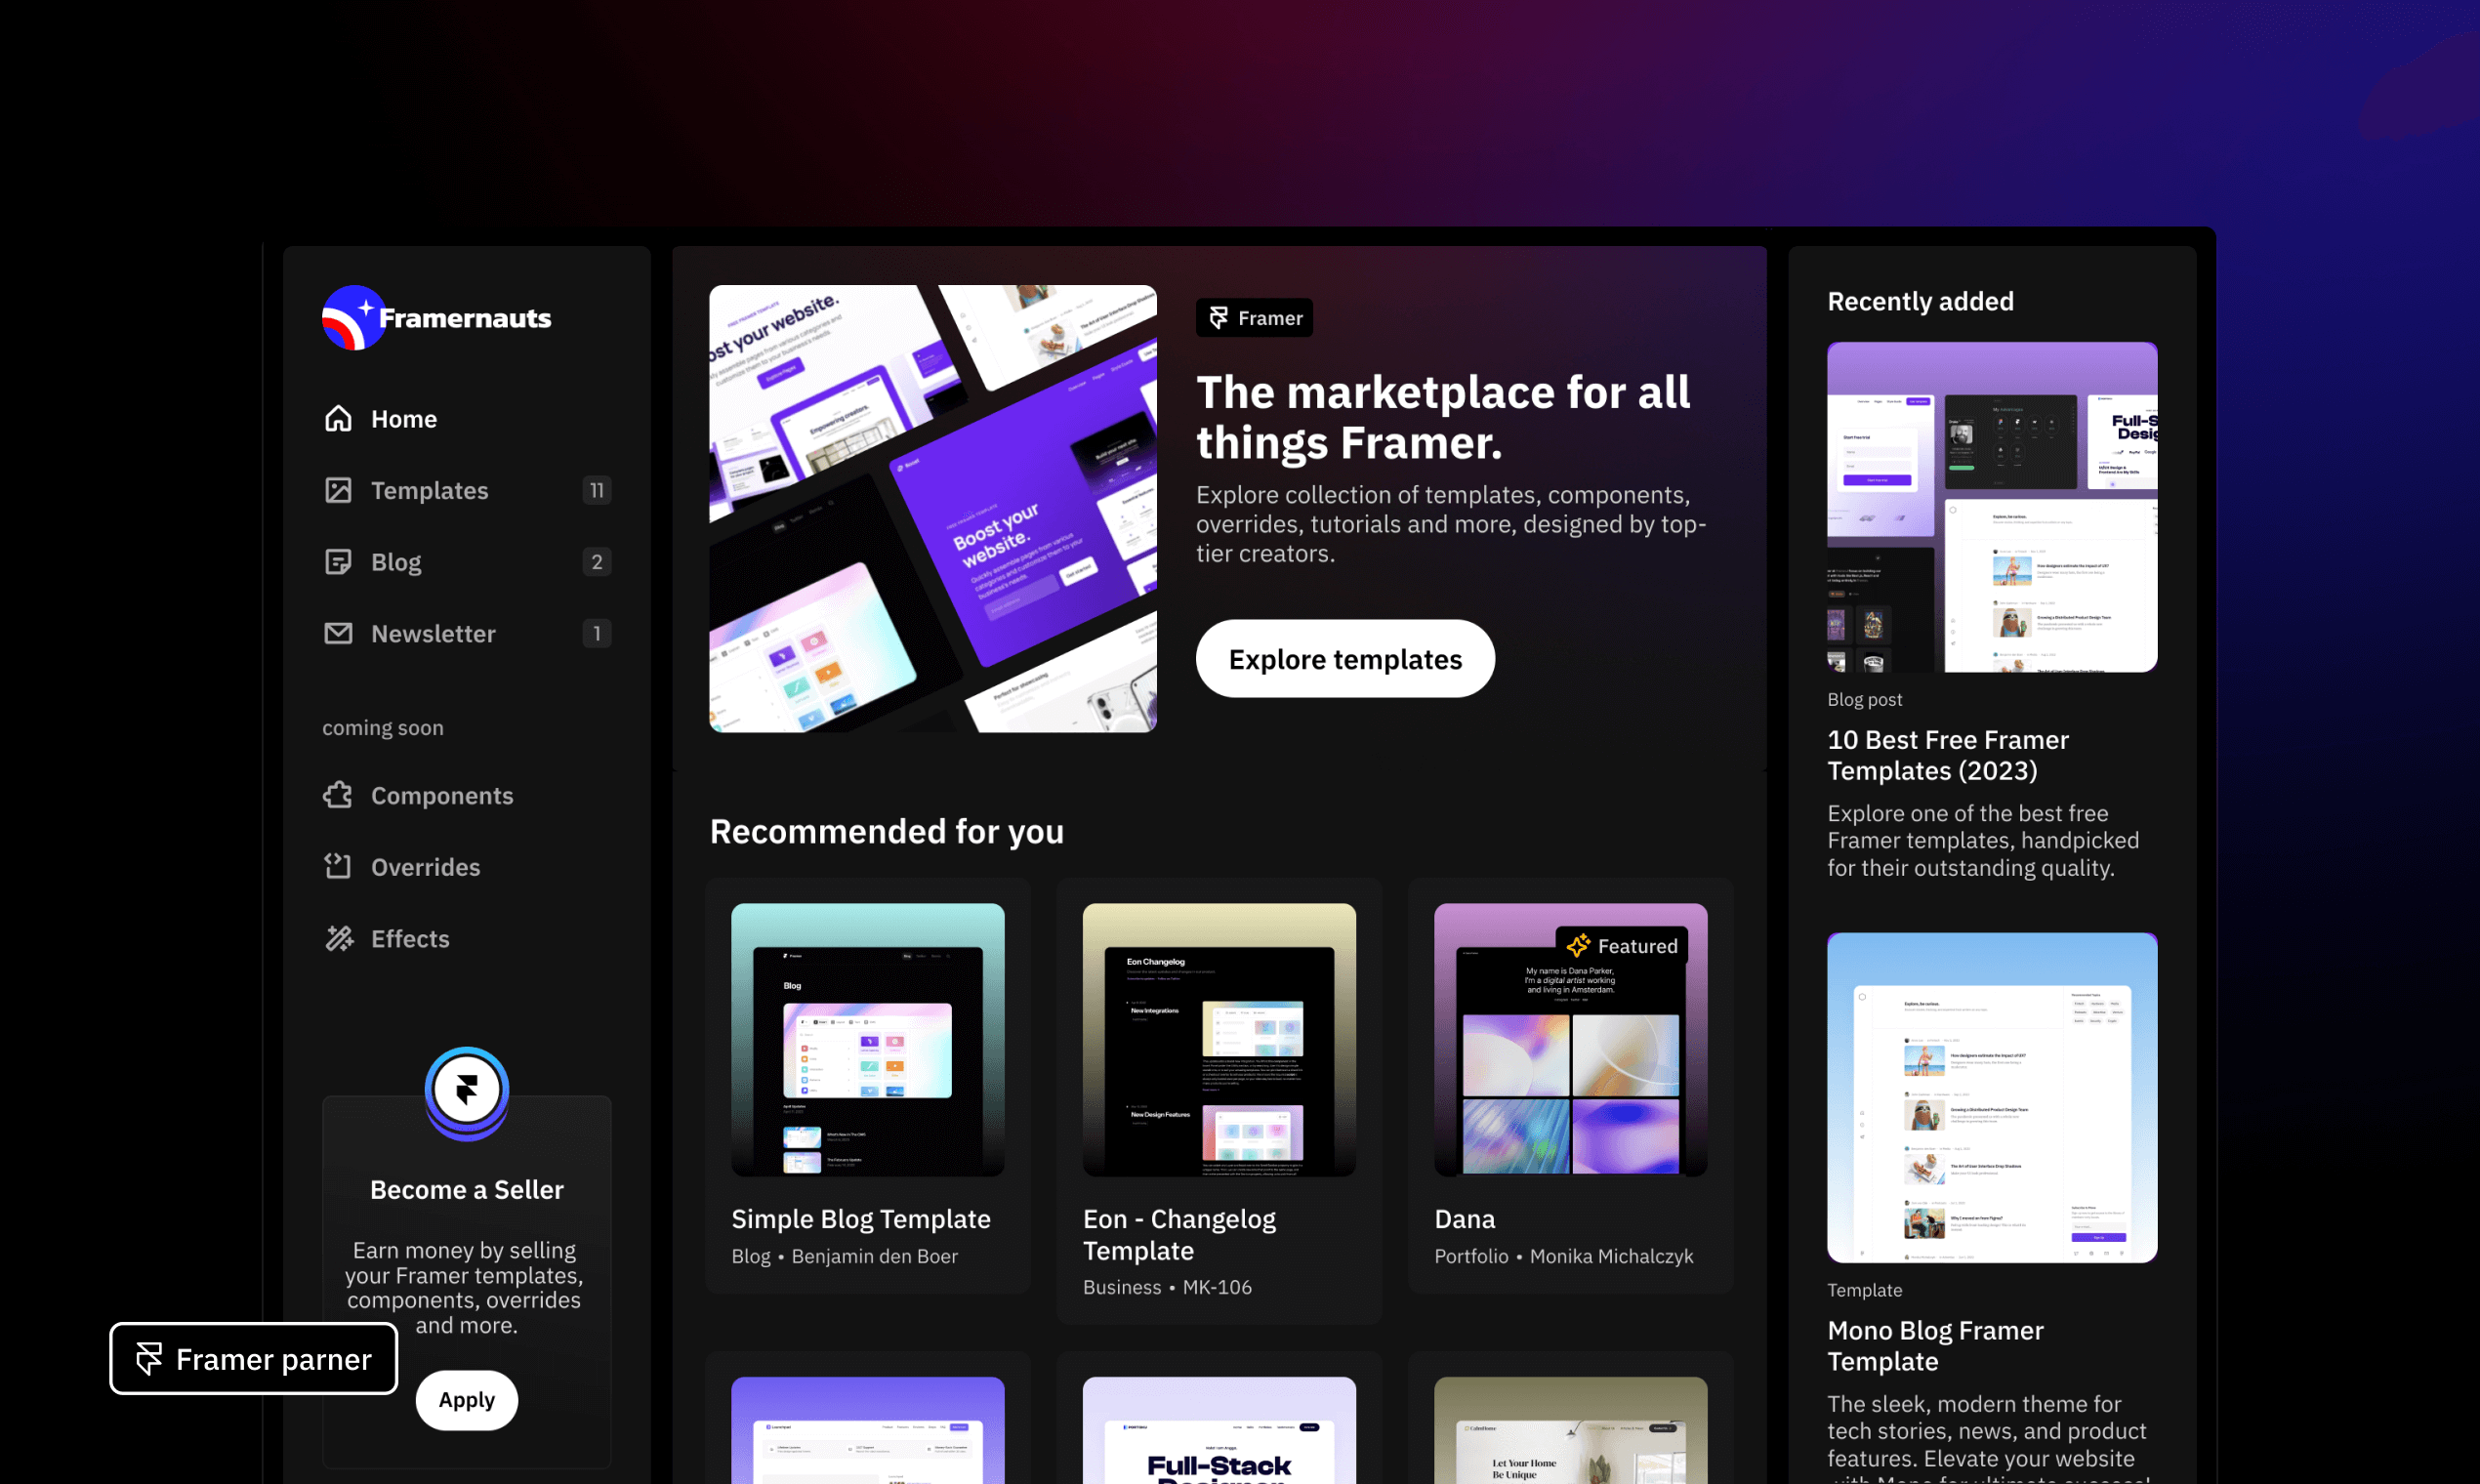Click the Templates image icon
This screenshot has width=2480, height=1484.
point(338,490)
